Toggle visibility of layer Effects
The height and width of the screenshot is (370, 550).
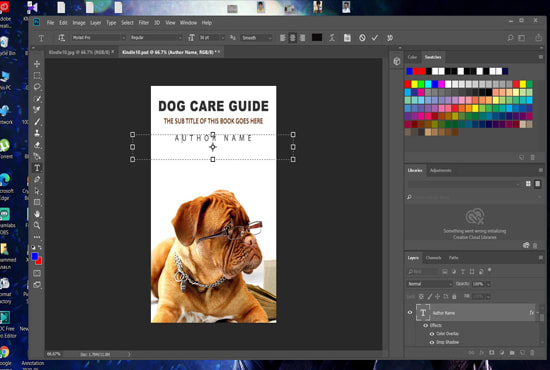tap(425, 325)
